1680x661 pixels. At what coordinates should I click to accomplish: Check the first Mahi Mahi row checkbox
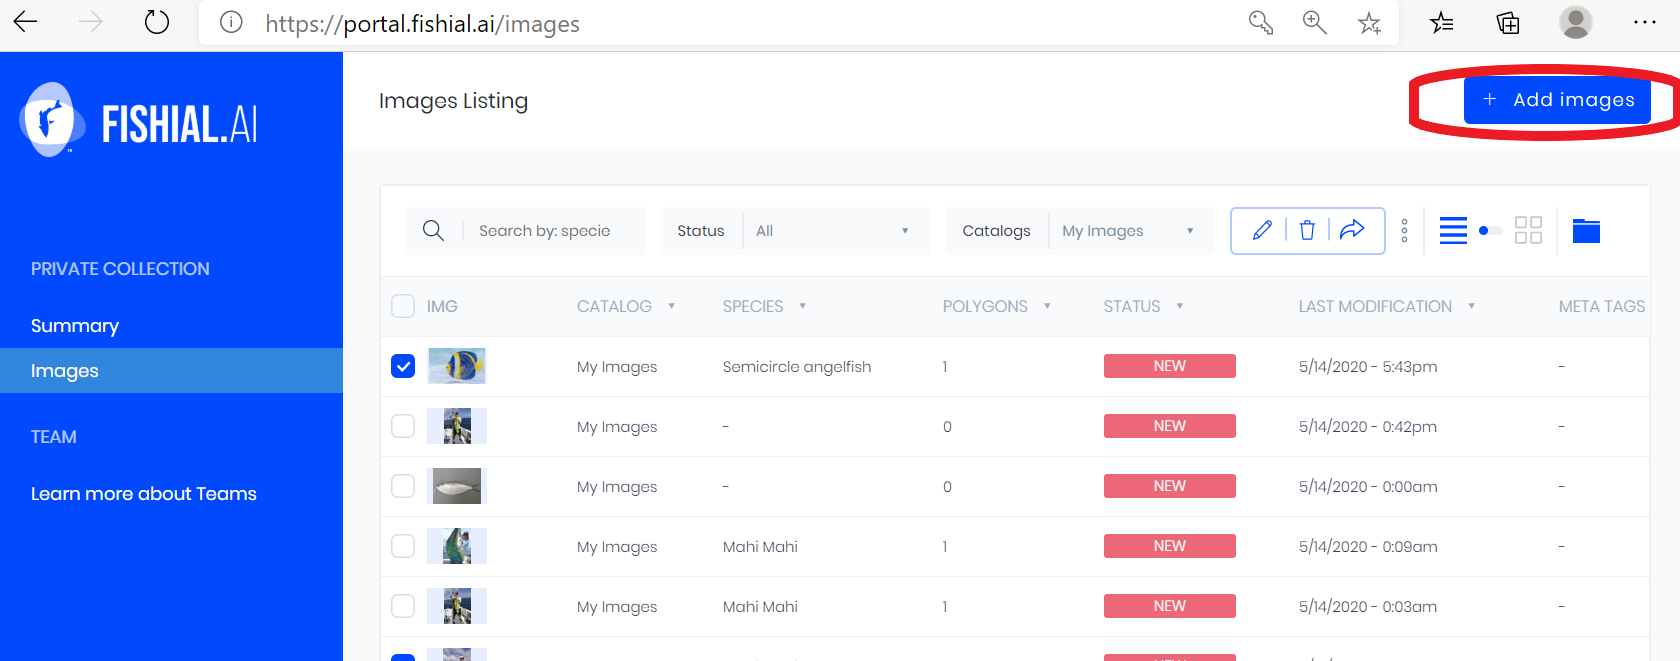pyautogui.click(x=403, y=546)
